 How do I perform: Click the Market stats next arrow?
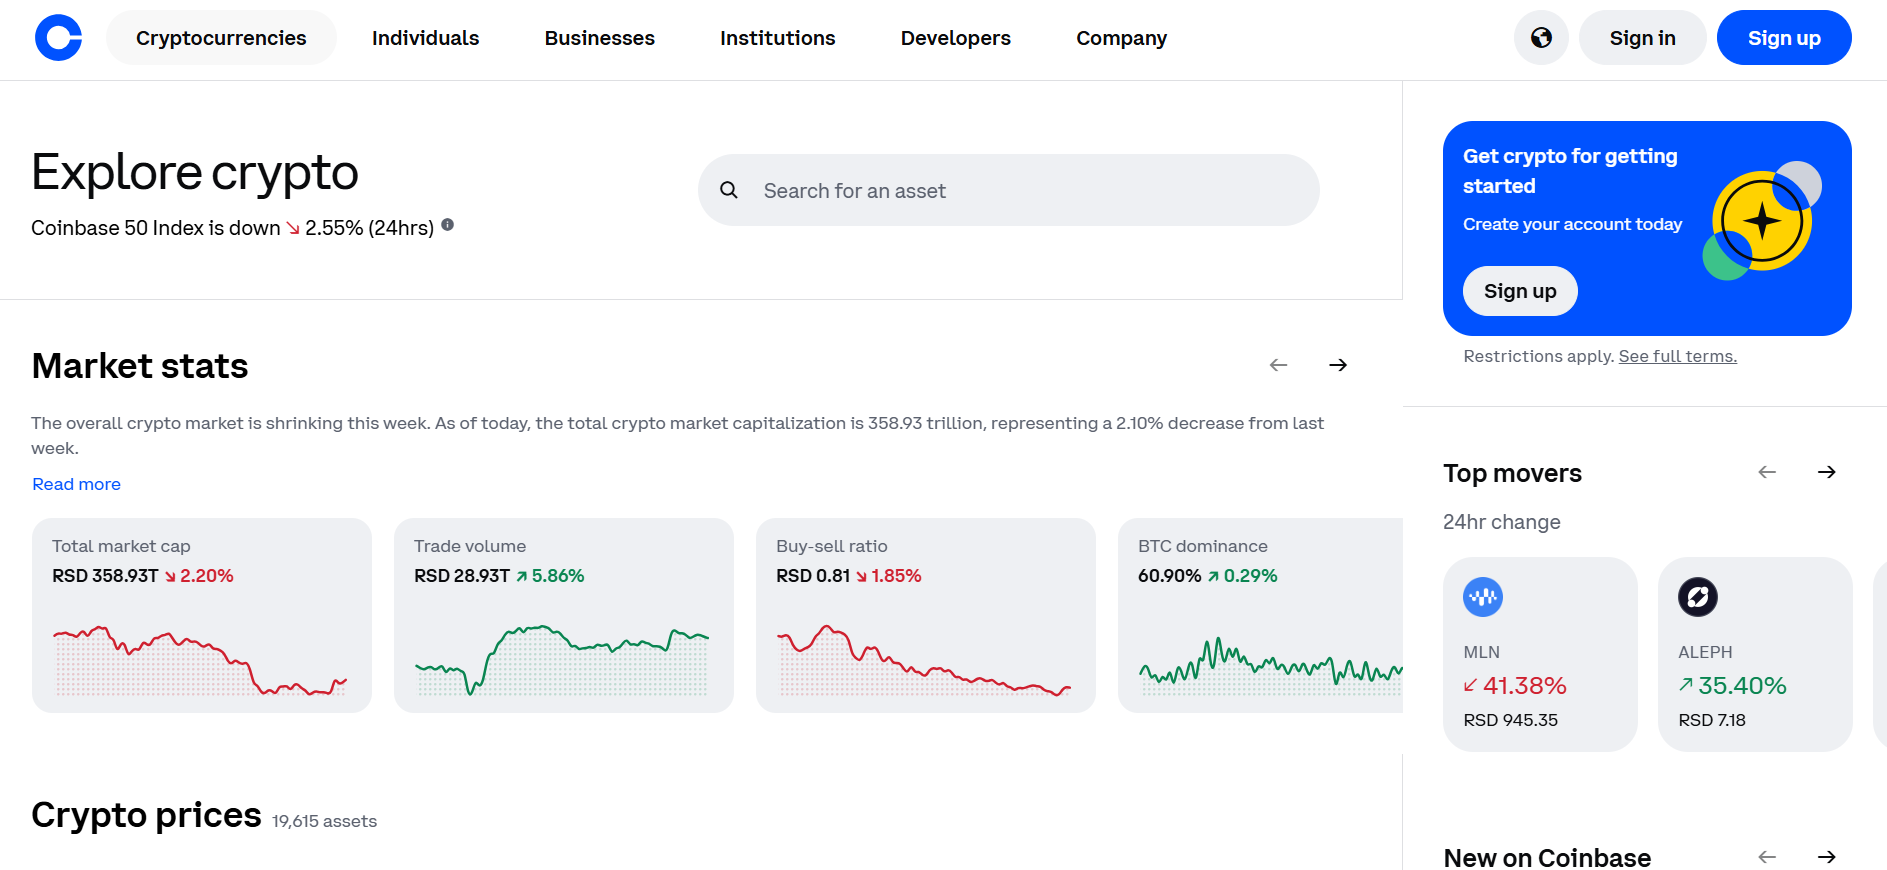coord(1338,365)
